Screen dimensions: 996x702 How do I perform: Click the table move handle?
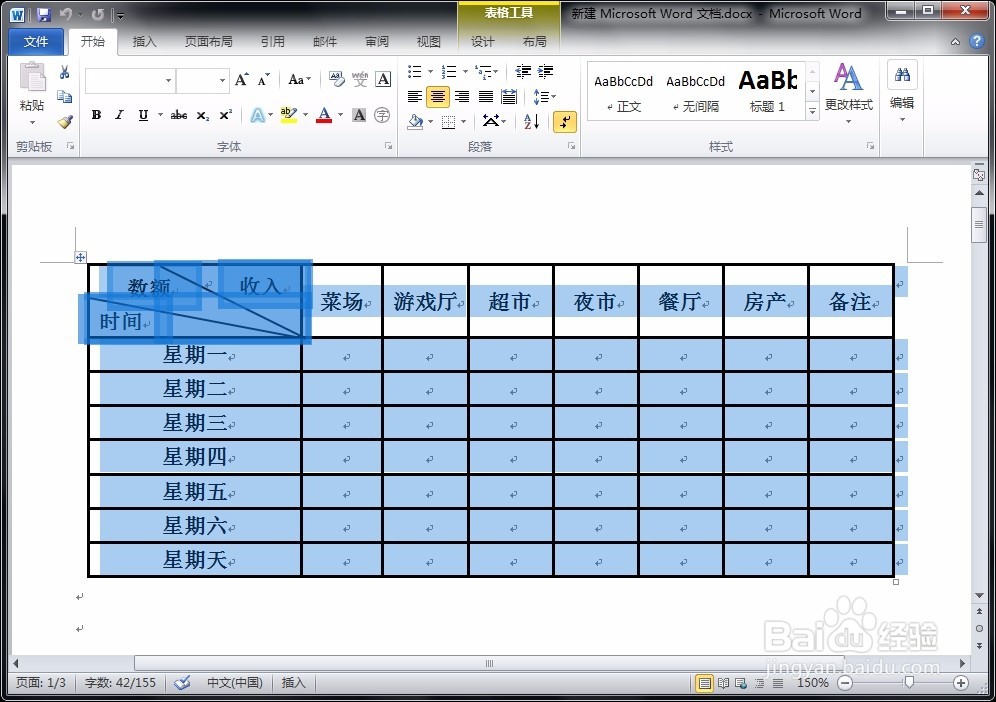[x=80, y=257]
